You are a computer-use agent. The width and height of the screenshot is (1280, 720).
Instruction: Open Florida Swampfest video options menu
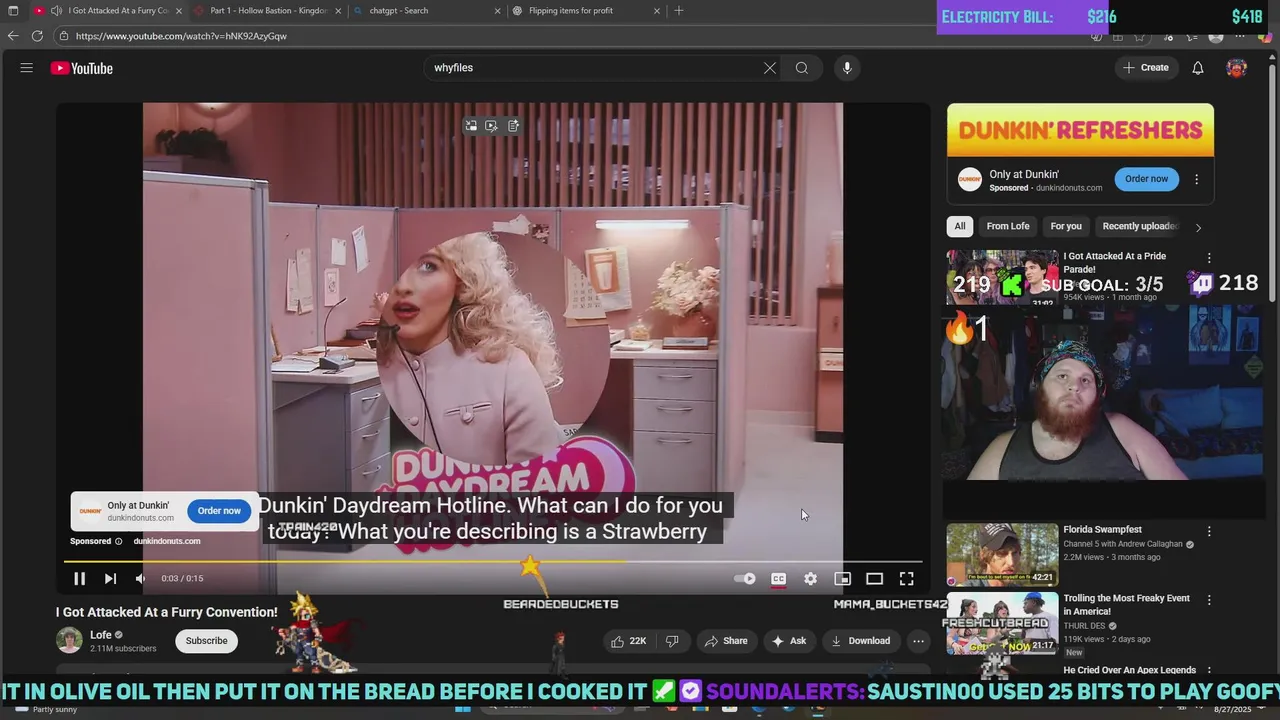(1209, 531)
